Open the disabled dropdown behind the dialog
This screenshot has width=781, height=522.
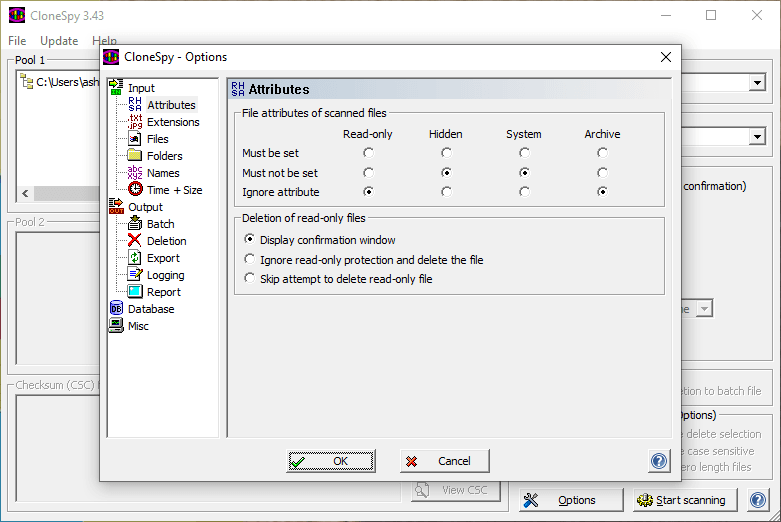[x=704, y=309]
